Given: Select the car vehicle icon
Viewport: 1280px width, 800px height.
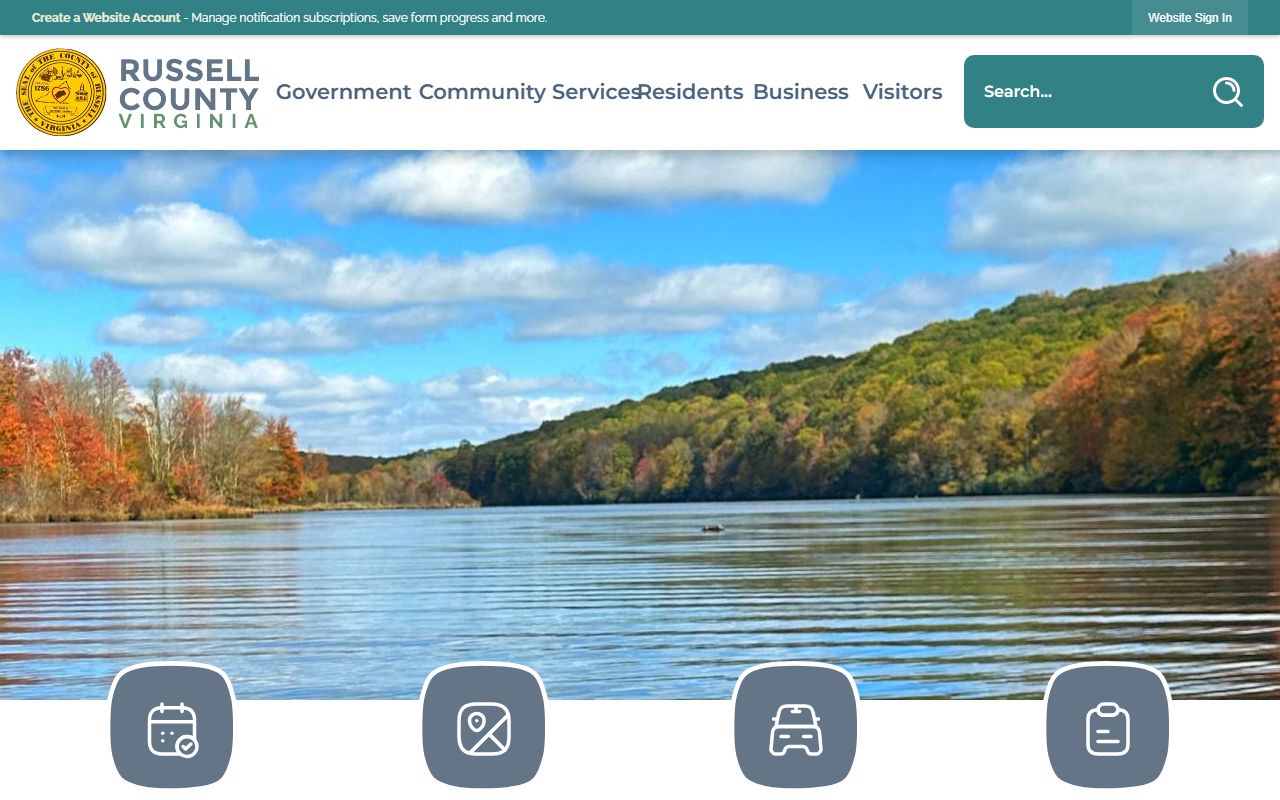Looking at the screenshot, I should tap(796, 729).
